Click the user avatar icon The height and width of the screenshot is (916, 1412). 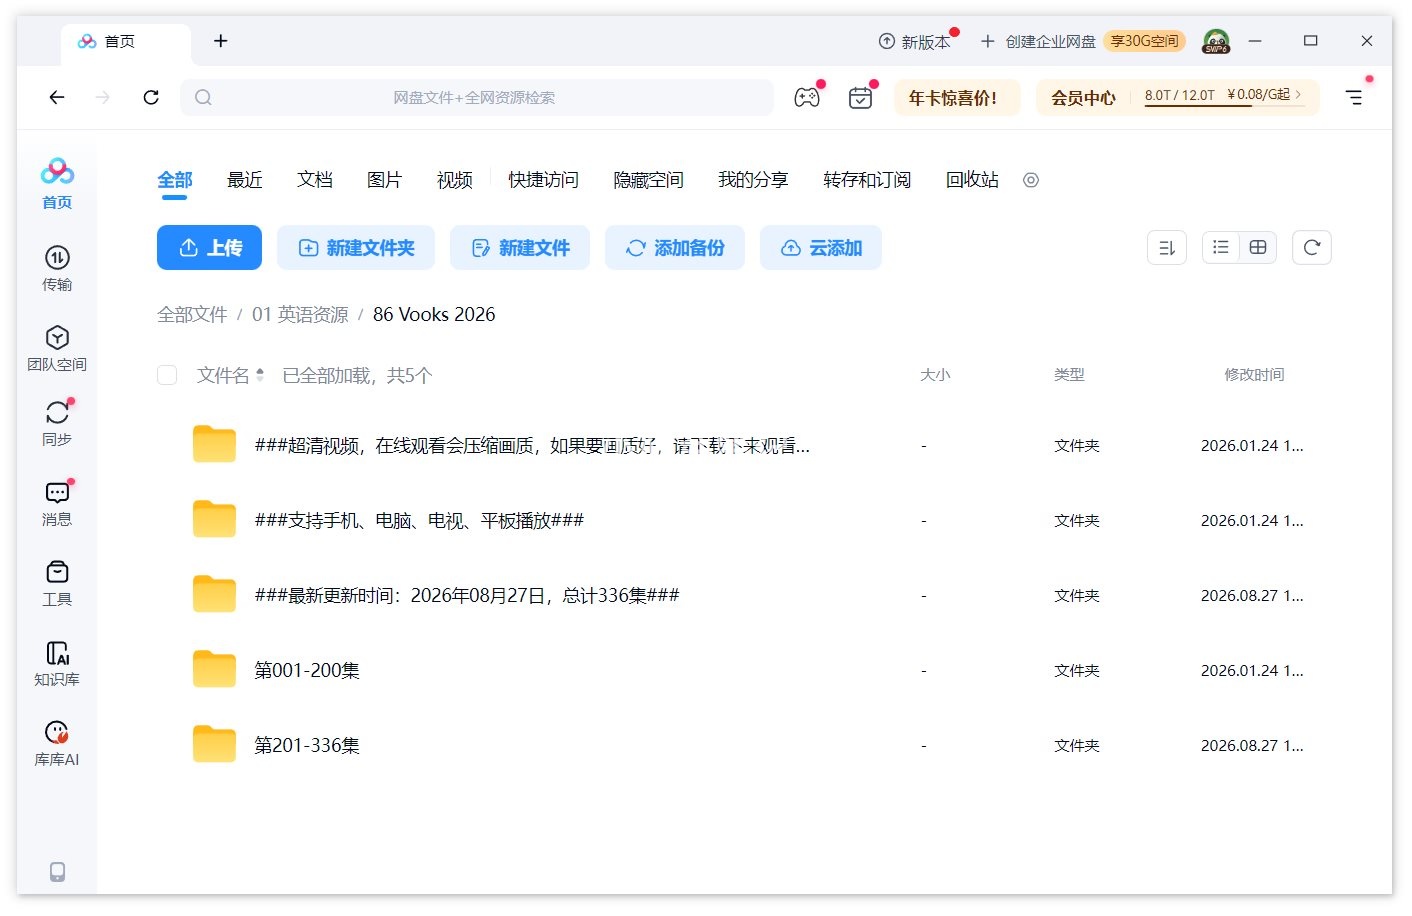click(1216, 41)
